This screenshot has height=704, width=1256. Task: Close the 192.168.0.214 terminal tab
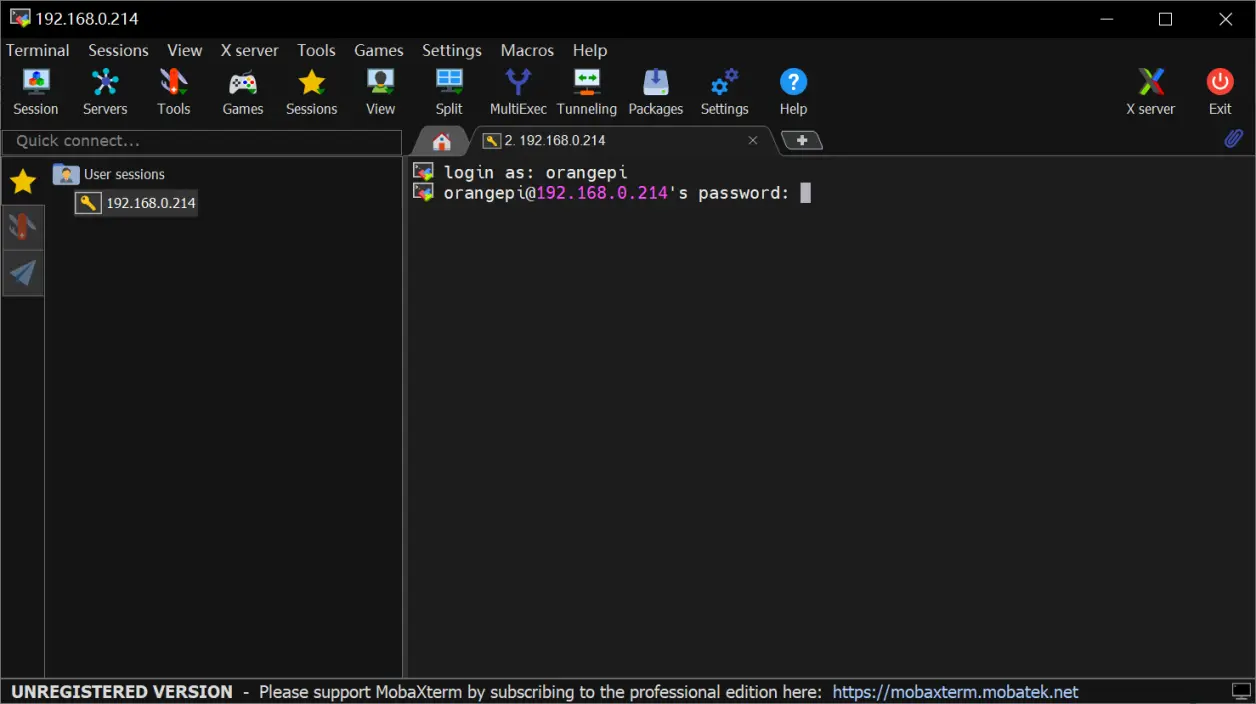[753, 141]
